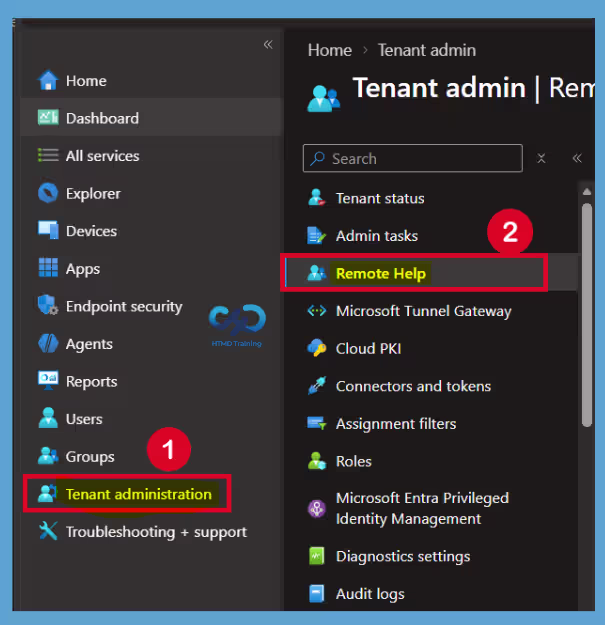This screenshot has width=605, height=625.
Task: Open Cloud PKI text entry
Action: point(368,348)
